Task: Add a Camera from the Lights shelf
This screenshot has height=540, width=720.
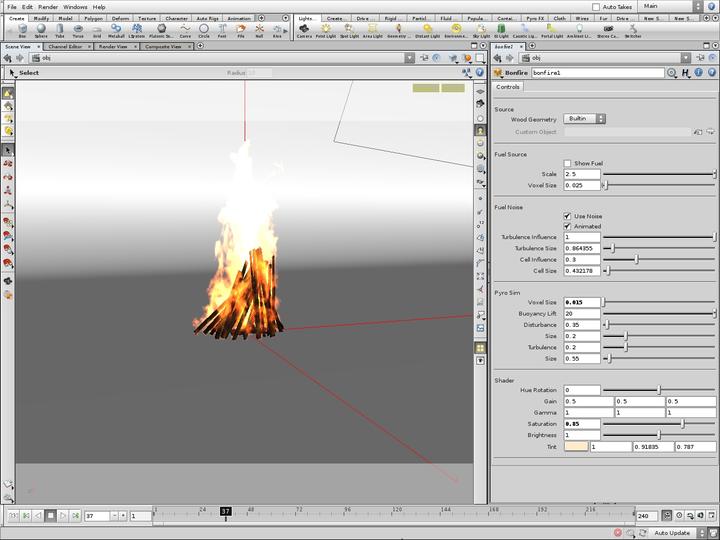Action: pyautogui.click(x=304, y=30)
